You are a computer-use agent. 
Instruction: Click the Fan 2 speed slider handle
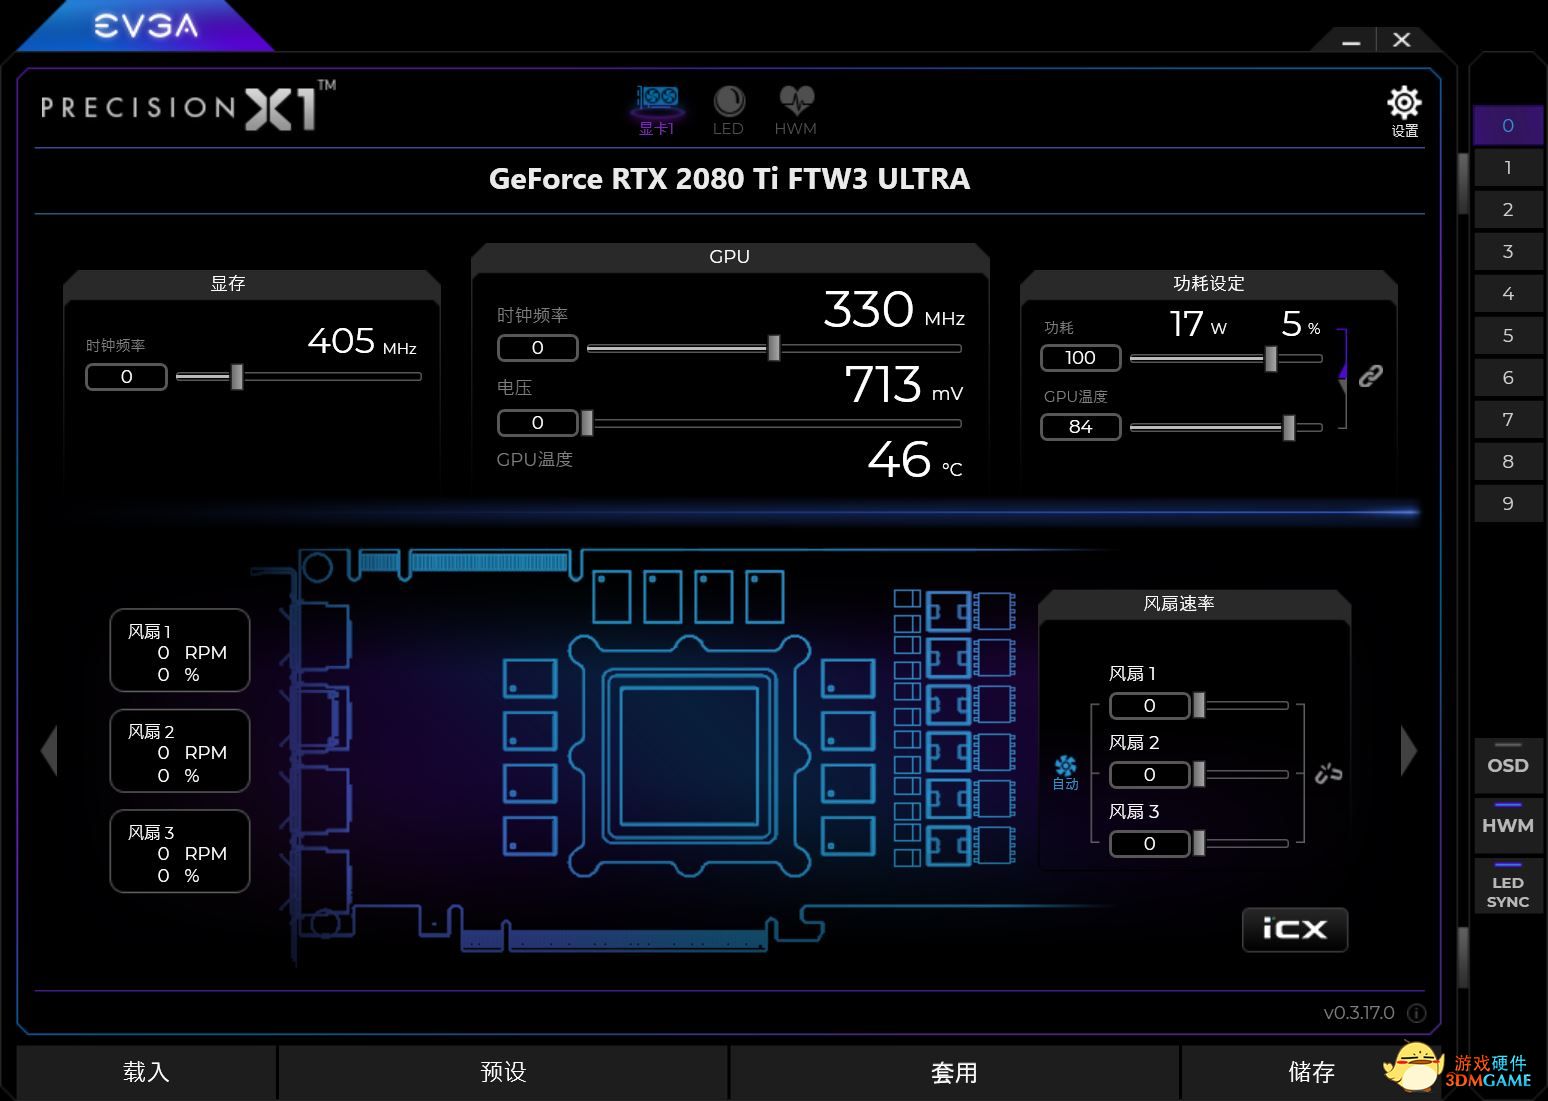tap(1199, 775)
